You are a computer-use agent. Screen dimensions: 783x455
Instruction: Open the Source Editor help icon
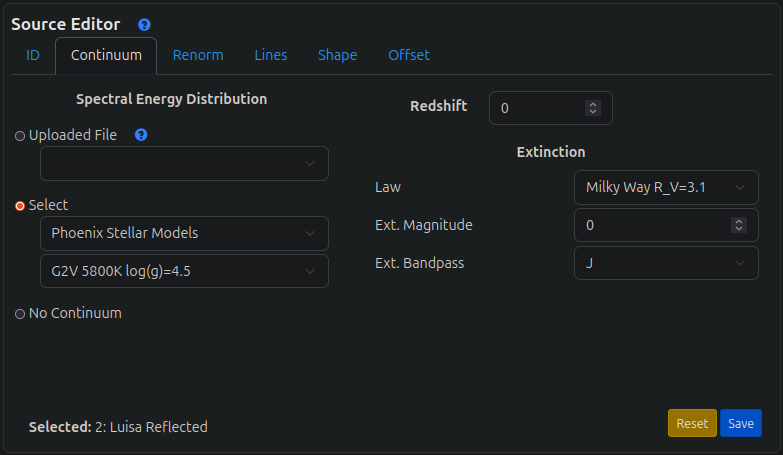pos(144,24)
